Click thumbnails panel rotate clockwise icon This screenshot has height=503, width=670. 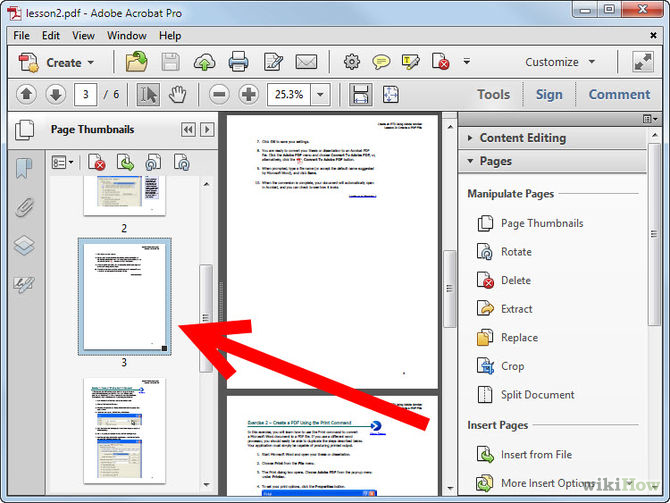tap(182, 162)
